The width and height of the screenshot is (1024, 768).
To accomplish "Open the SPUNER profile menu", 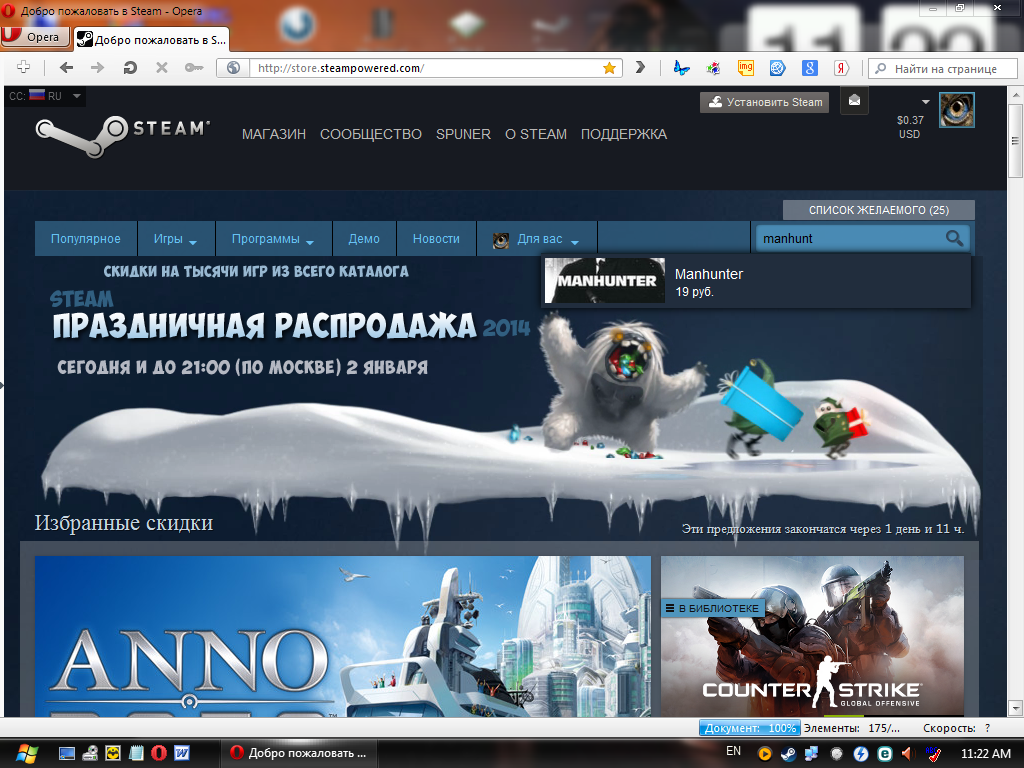I will pos(463,134).
